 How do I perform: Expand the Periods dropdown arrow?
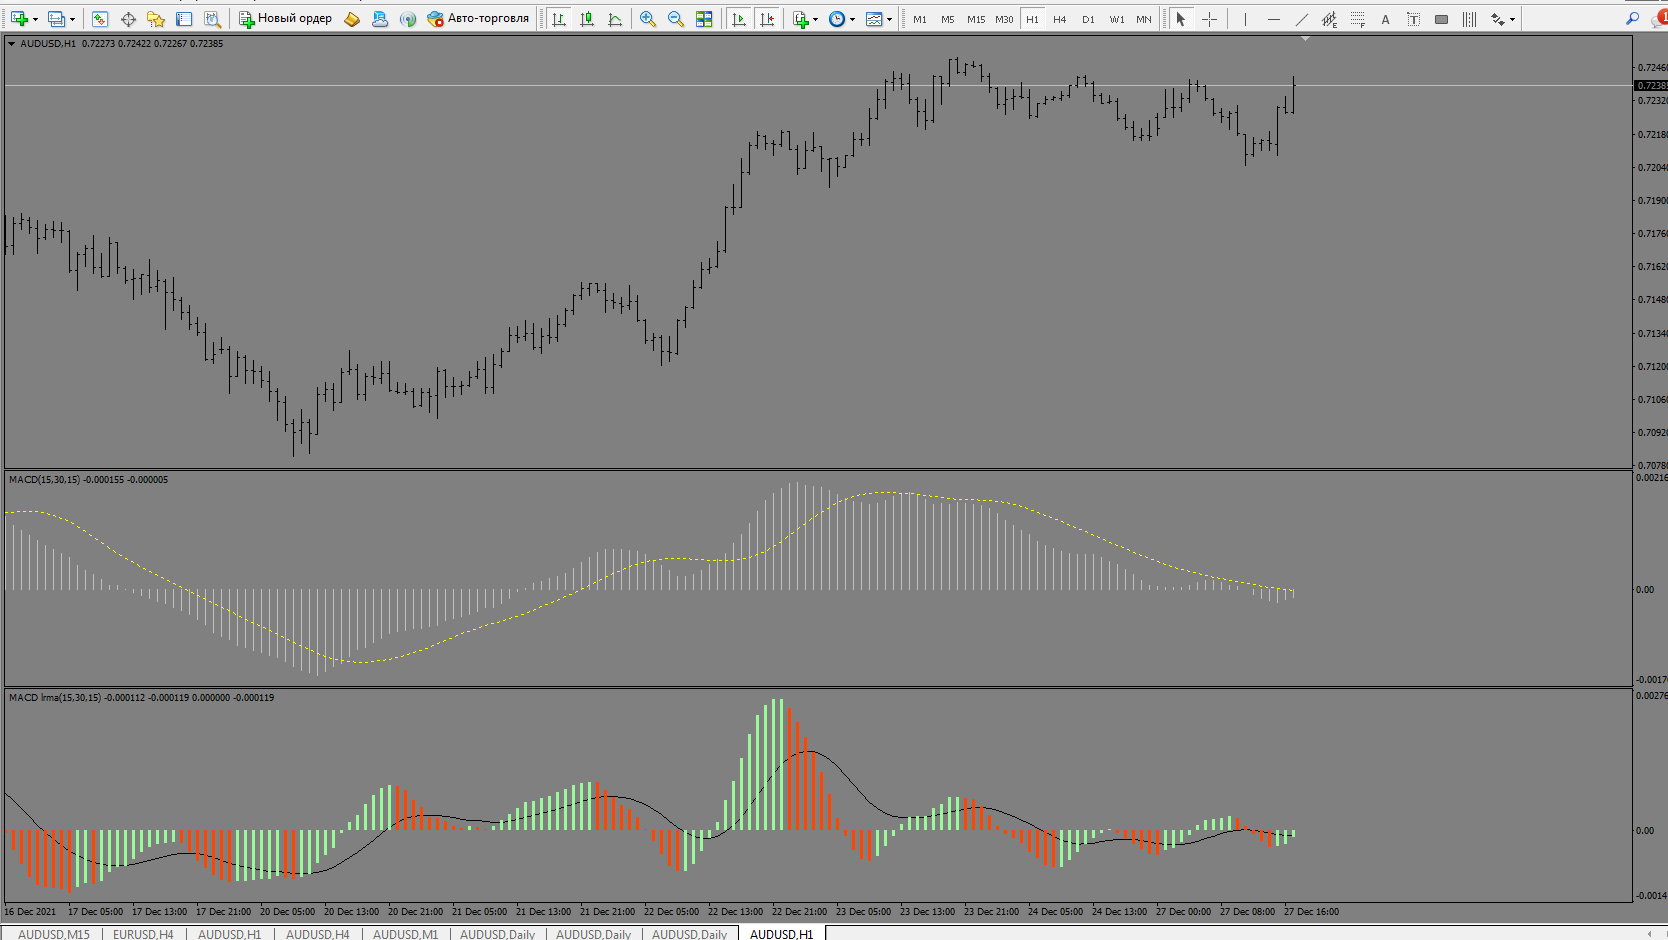pyautogui.click(x=853, y=19)
